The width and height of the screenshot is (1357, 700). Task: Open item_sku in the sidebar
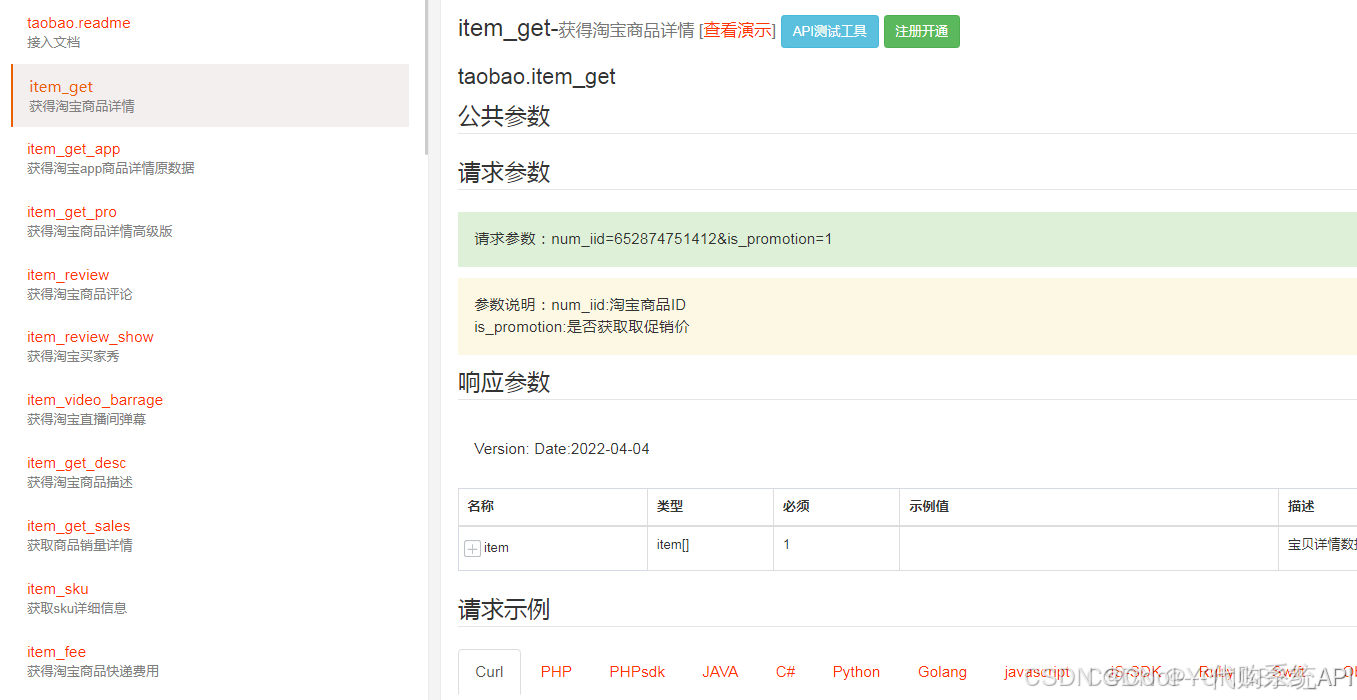[58, 589]
